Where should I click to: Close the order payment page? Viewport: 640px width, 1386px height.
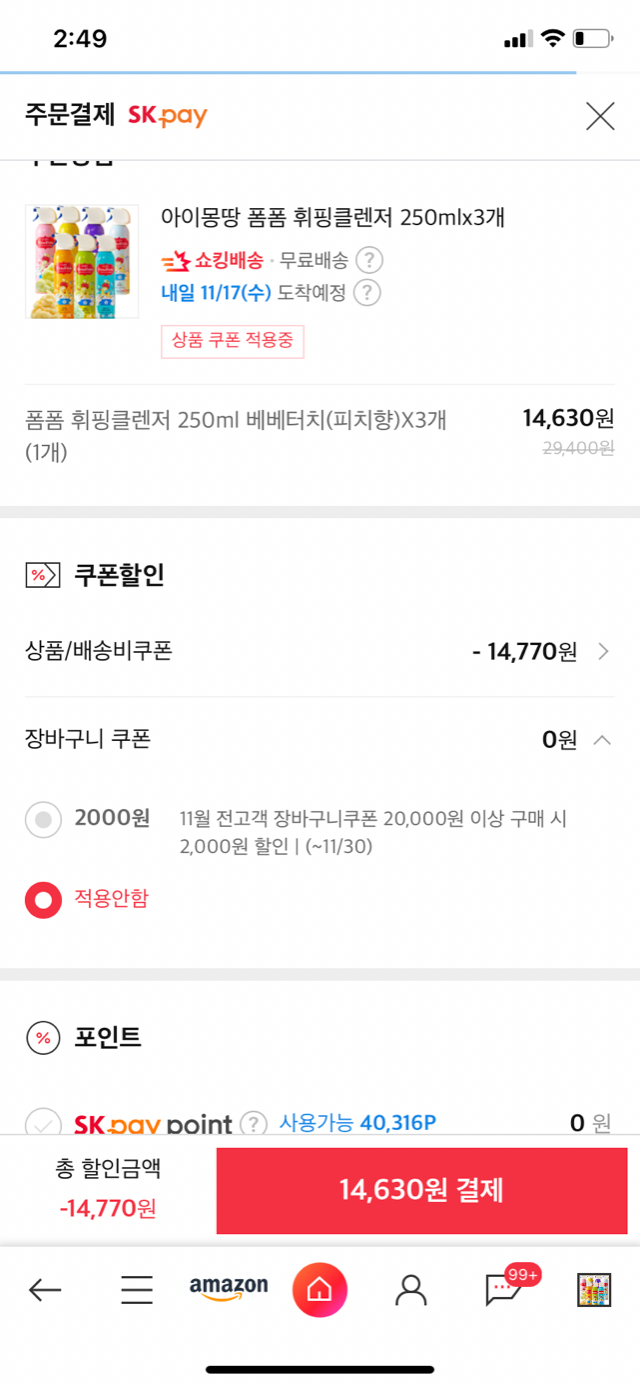pos(600,116)
